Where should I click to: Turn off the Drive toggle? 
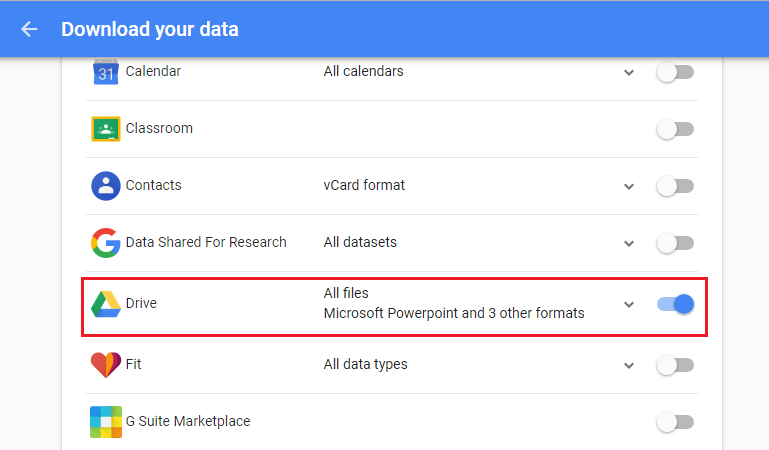(x=675, y=304)
